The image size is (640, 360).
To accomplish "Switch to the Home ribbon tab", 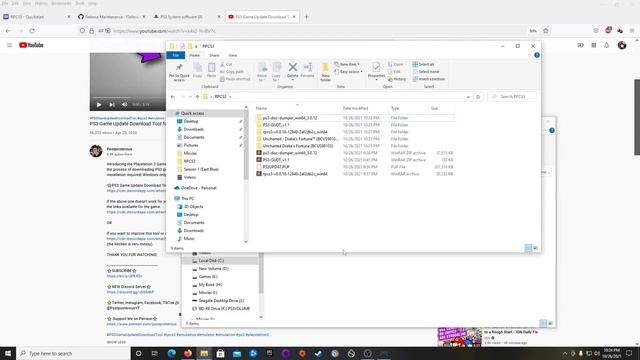I will [195, 55].
